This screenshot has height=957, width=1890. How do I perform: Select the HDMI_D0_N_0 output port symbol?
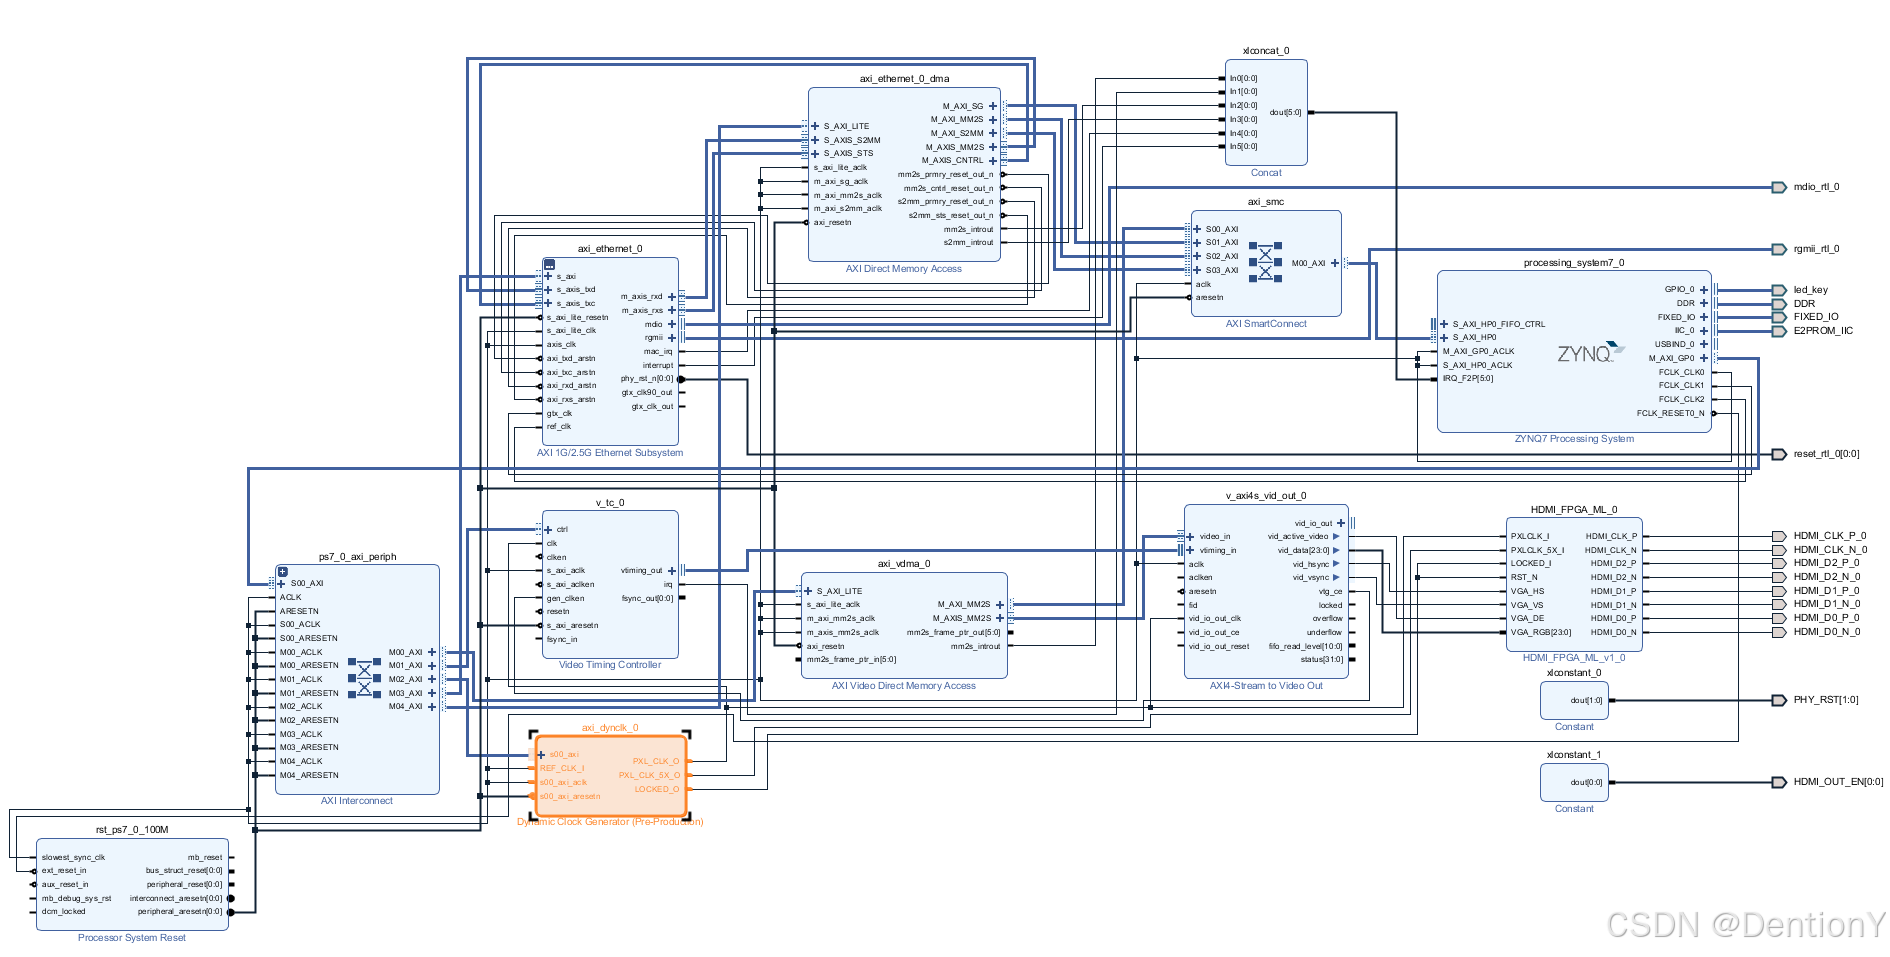click(x=1778, y=632)
